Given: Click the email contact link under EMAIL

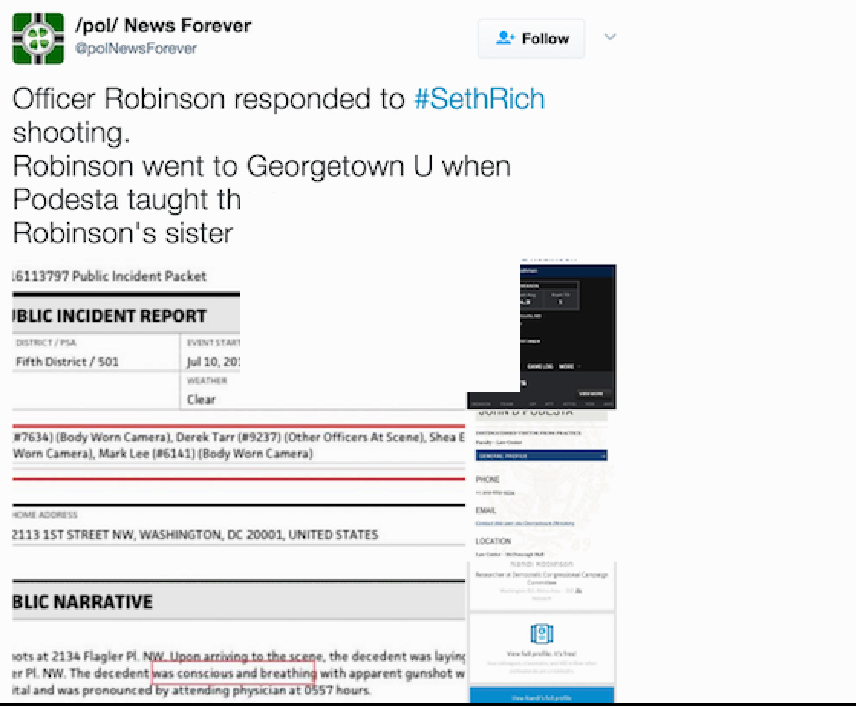Looking at the screenshot, I should point(525,523).
